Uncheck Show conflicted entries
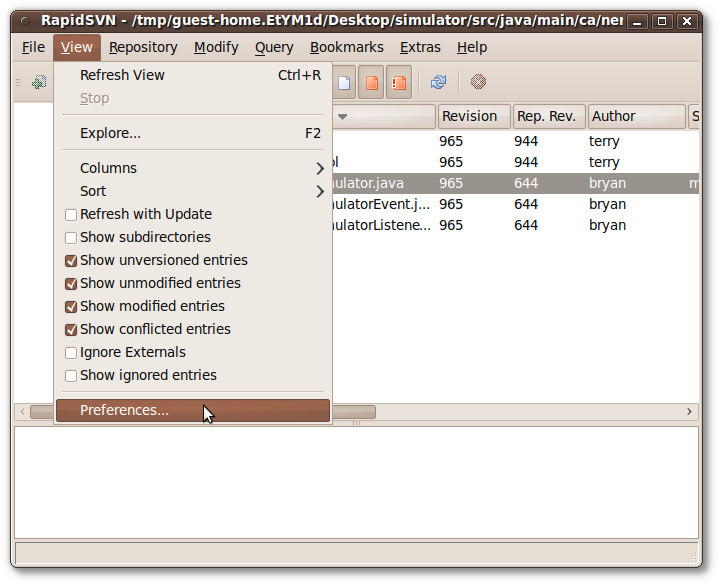This screenshot has height=585, width=720. point(71,330)
